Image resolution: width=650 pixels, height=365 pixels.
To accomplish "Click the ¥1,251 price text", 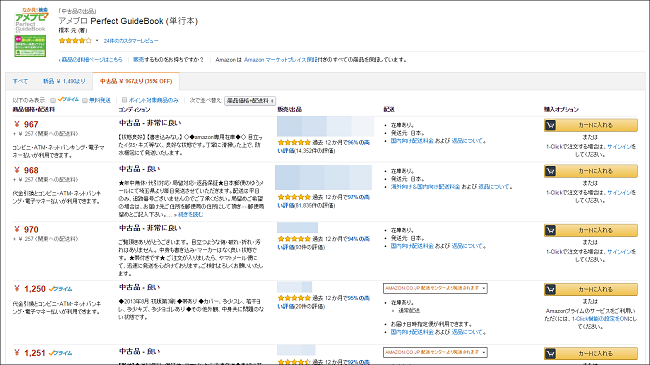I will pos(29,353).
